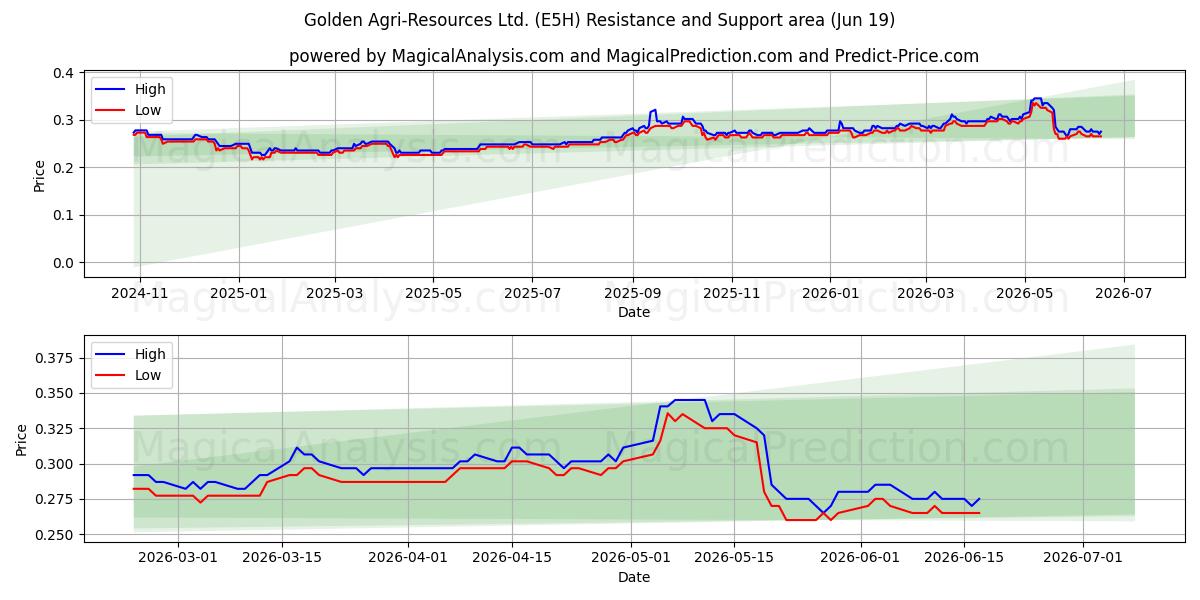Click the 2026-07-01 date label on bottom chart
Image resolution: width=1200 pixels, height=600 pixels.
(1081, 558)
